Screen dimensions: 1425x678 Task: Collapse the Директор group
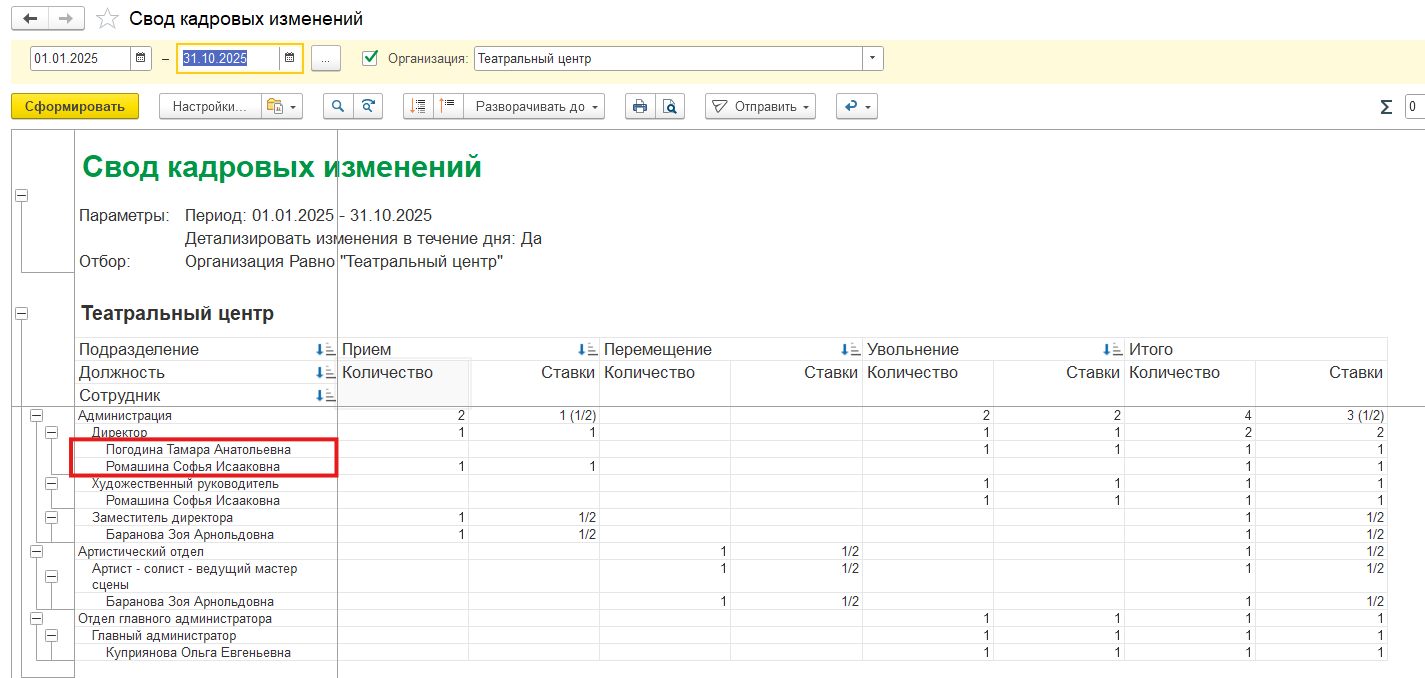point(51,432)
